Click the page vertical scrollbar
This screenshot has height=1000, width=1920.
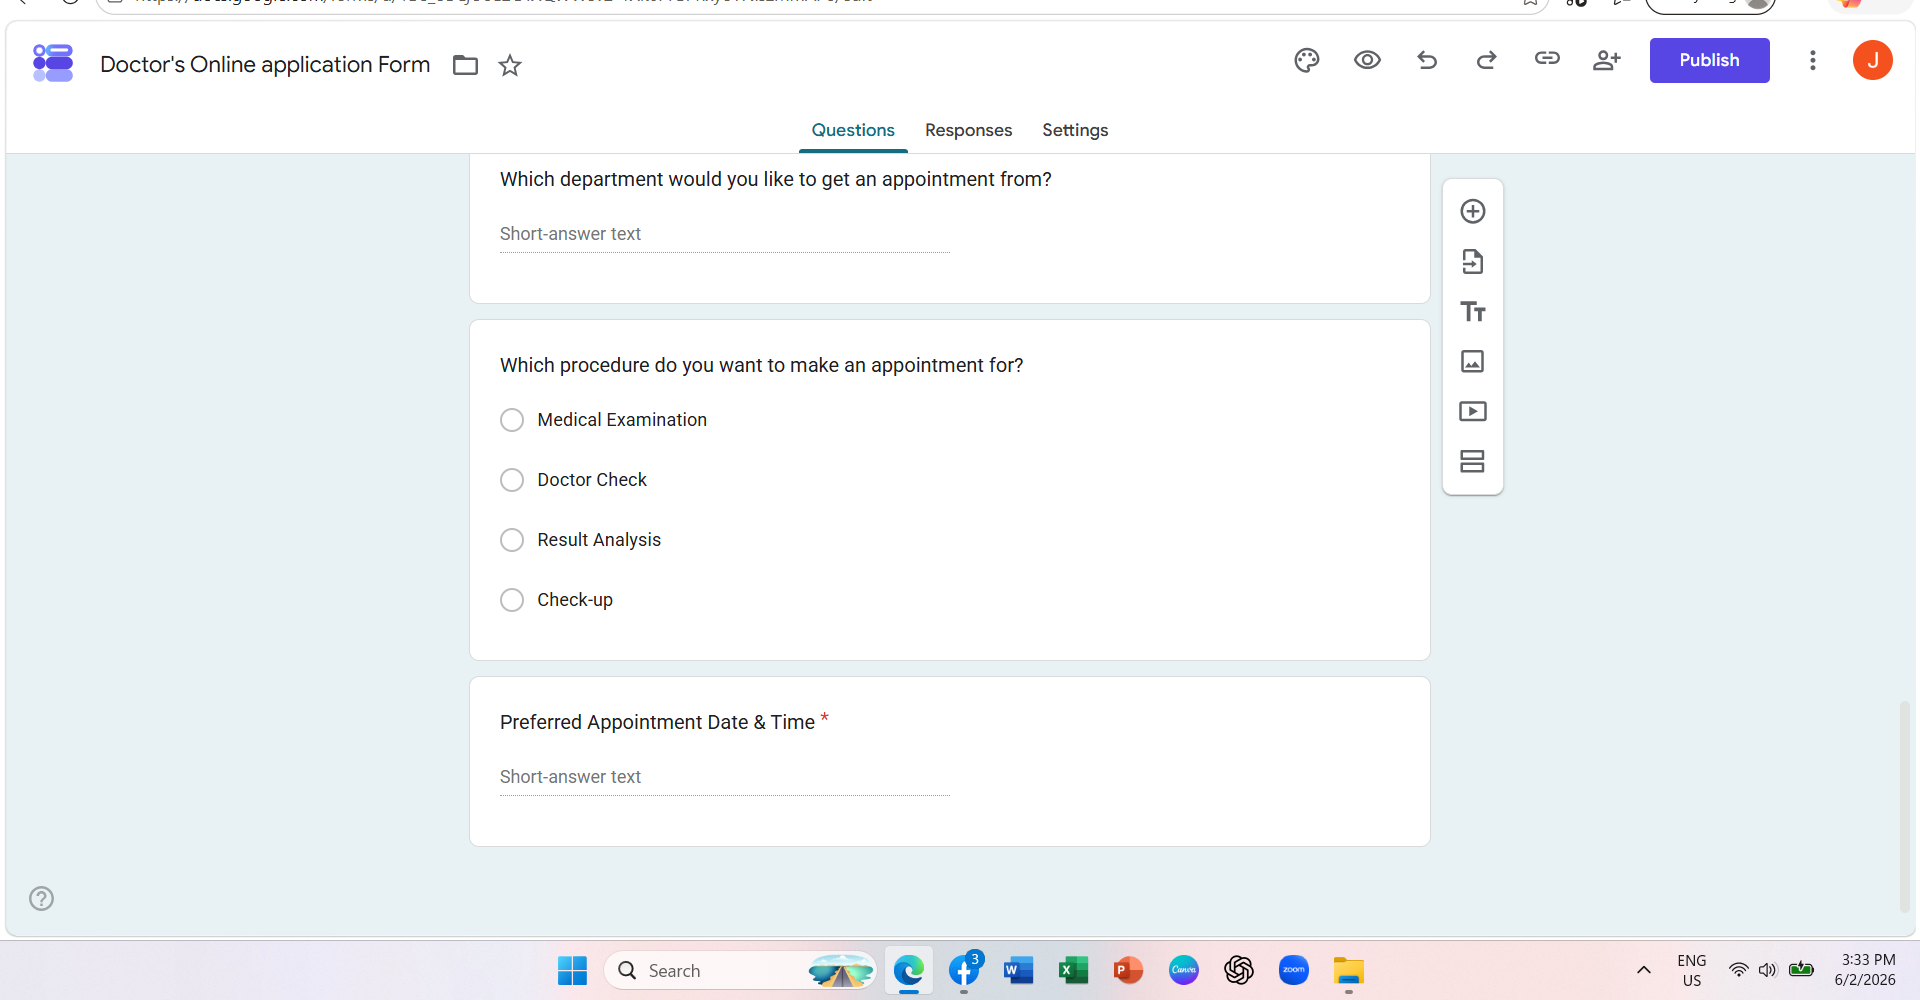point(1905,806)
